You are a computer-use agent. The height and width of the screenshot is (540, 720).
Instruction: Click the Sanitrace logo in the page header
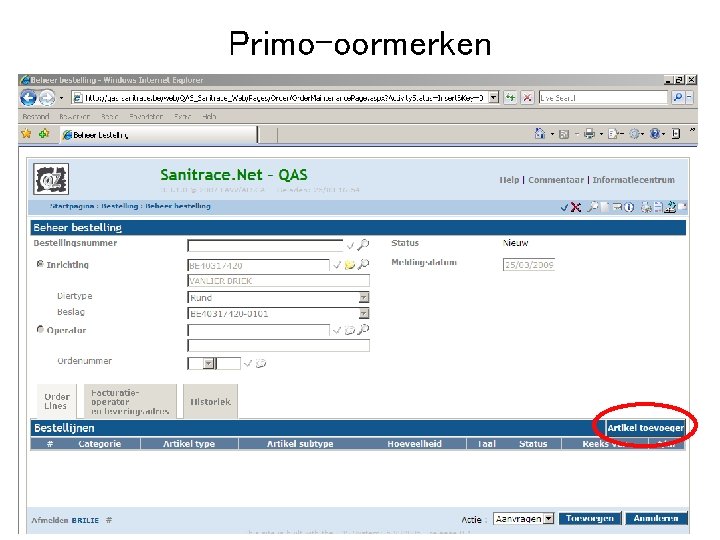click(x=51, y=179)
